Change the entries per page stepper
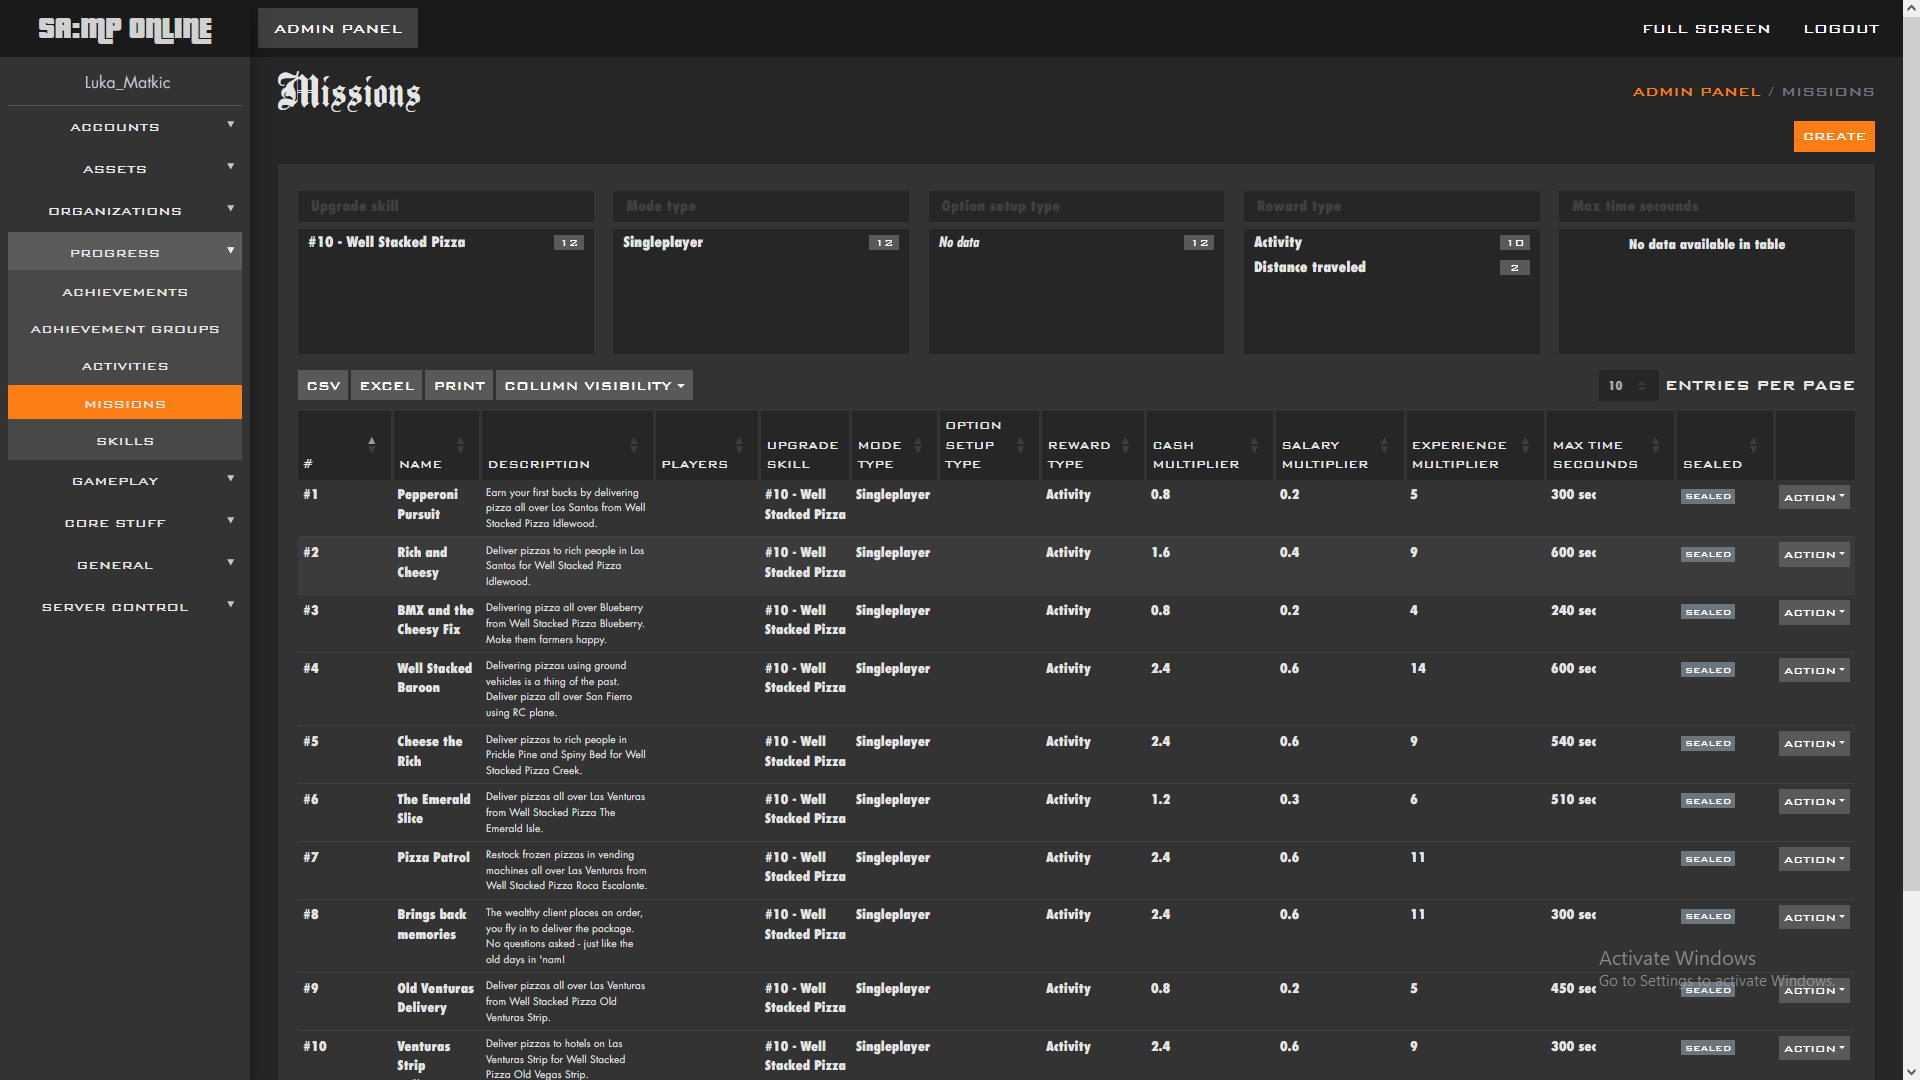Viewport: 1920px width, 1080px height. (x=1641, y=386)
